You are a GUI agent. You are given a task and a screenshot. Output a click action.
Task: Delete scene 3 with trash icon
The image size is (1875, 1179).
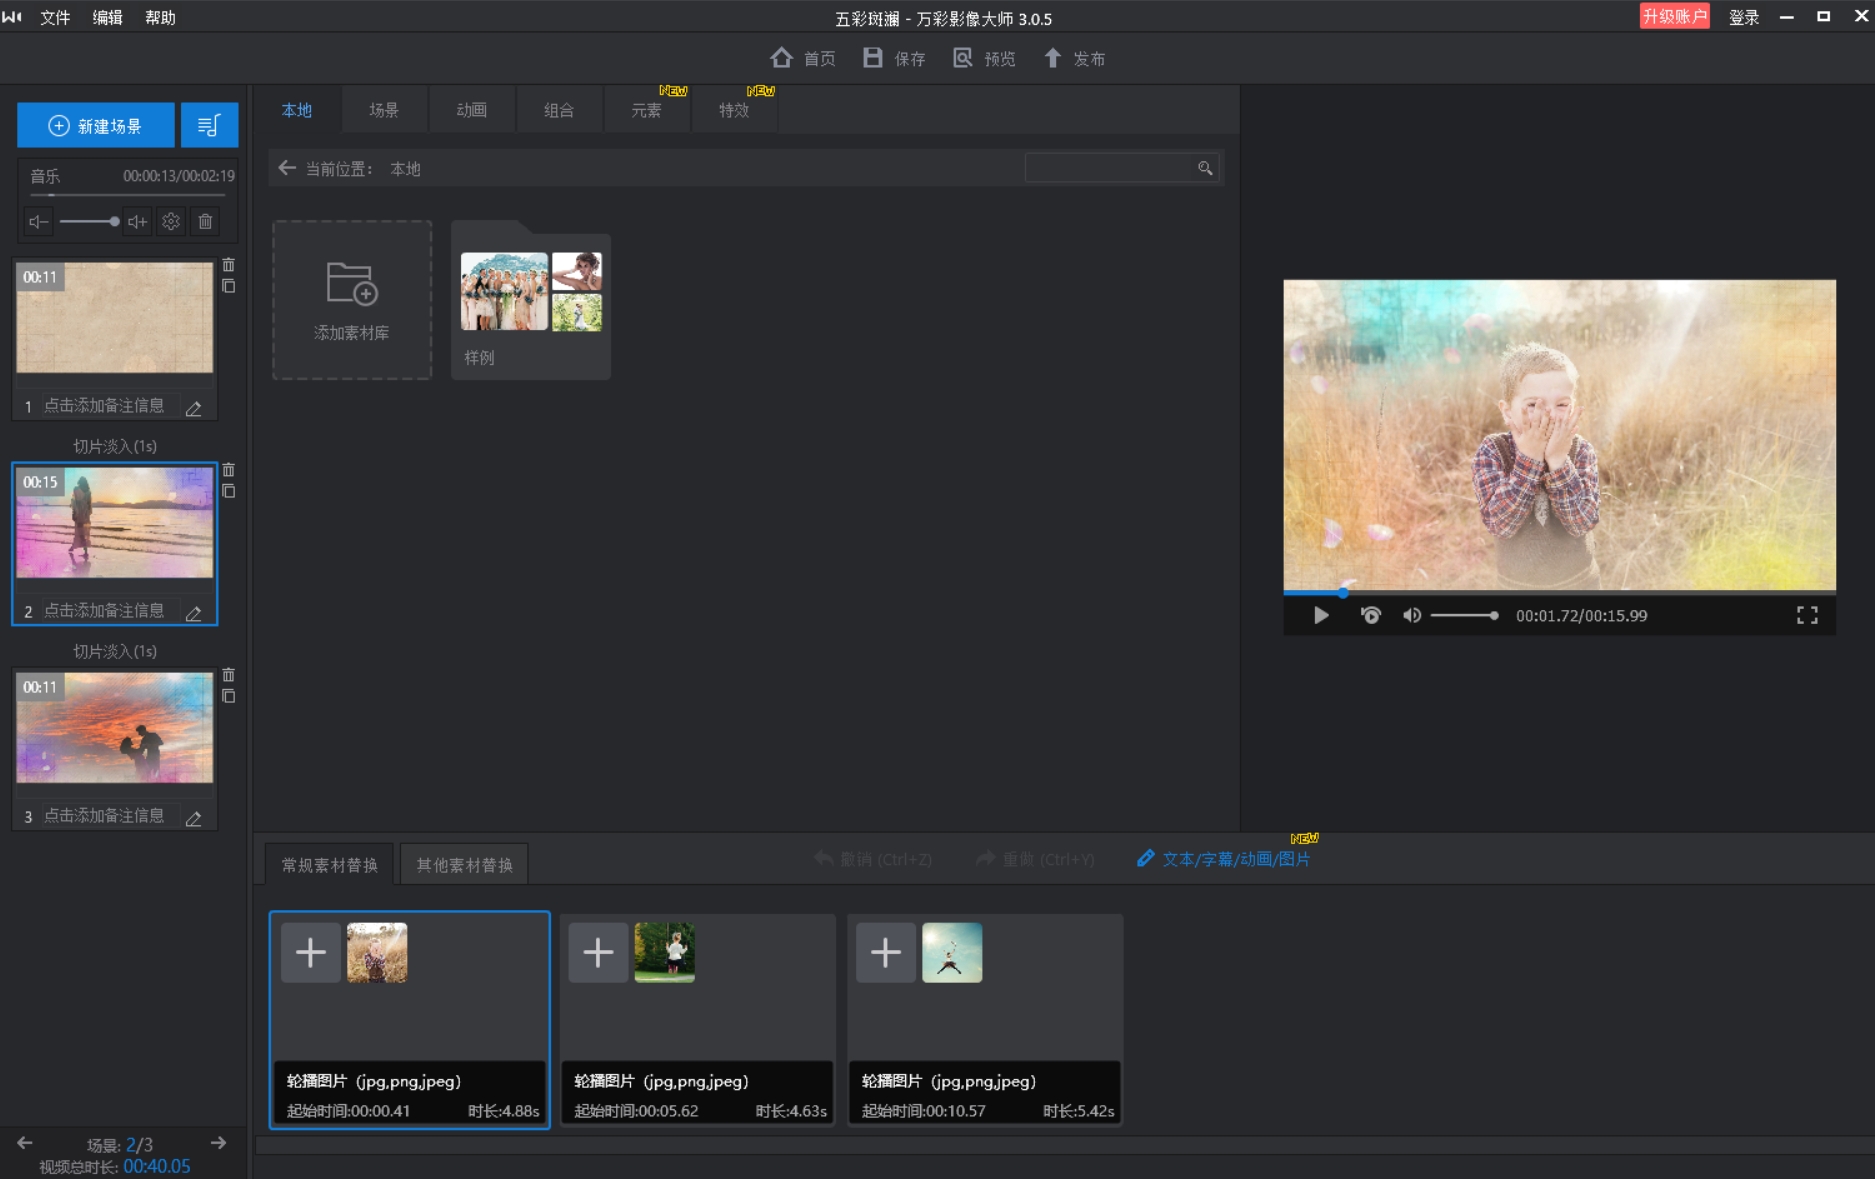tap(229, 675)
